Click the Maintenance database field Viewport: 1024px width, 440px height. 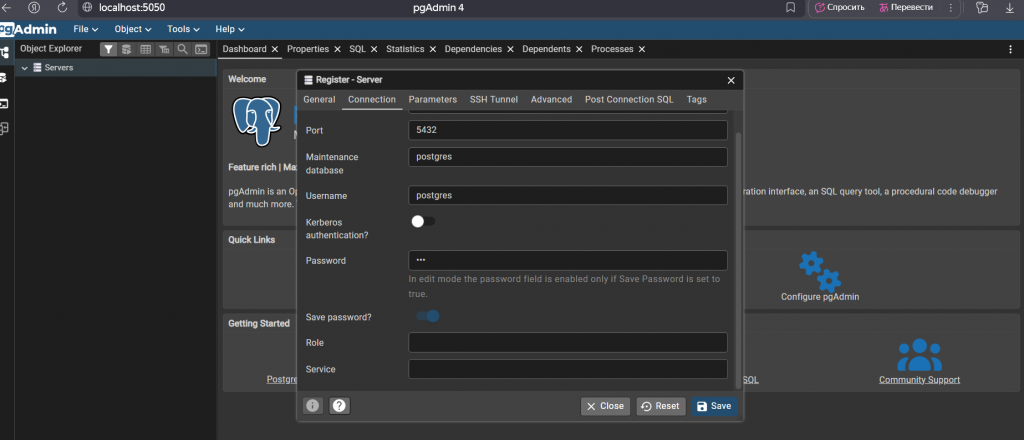pos(568,157)
